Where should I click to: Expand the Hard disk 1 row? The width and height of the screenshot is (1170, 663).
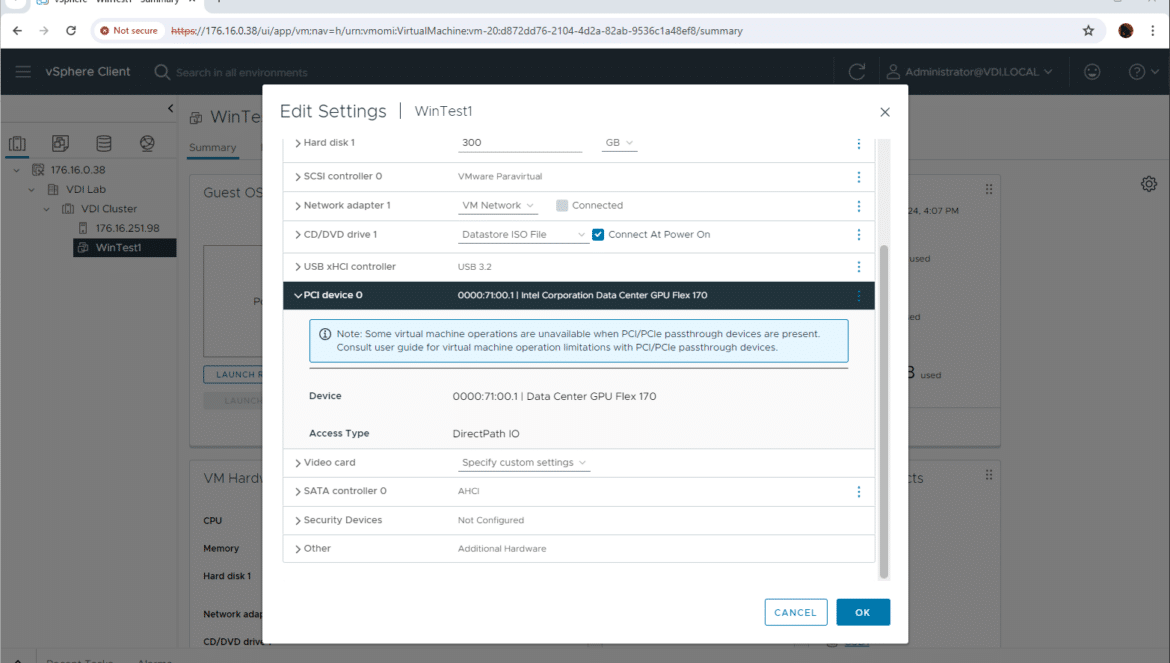point(298,143)
